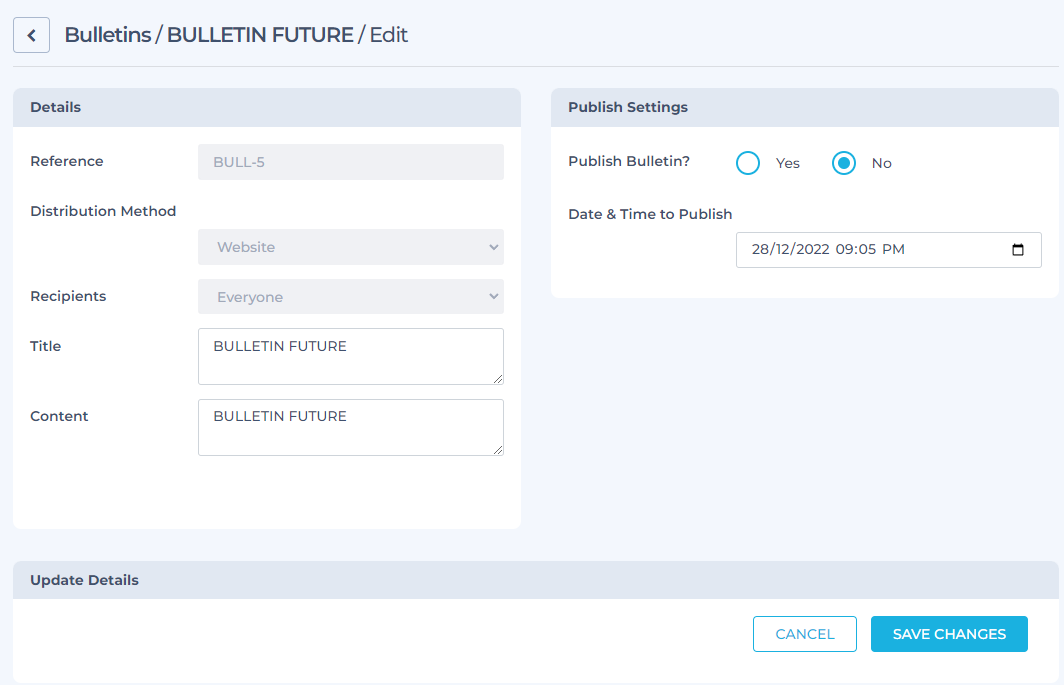Select the PM segment in publish time
Image resolution: width=1064 pixels, height=685 pixels.
893,250
